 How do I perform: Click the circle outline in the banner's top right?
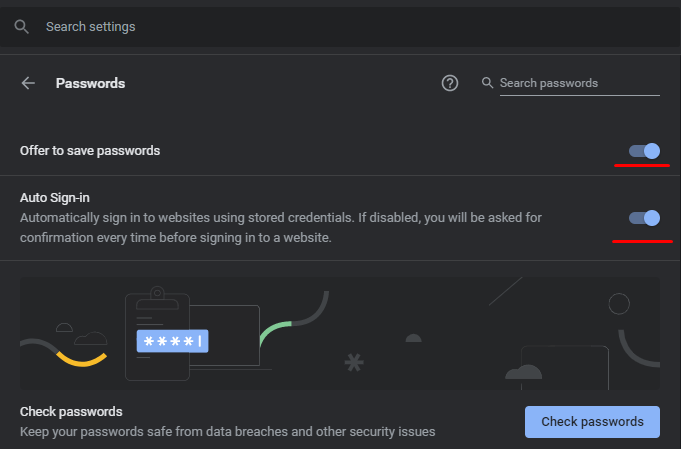tap(619, 304)
